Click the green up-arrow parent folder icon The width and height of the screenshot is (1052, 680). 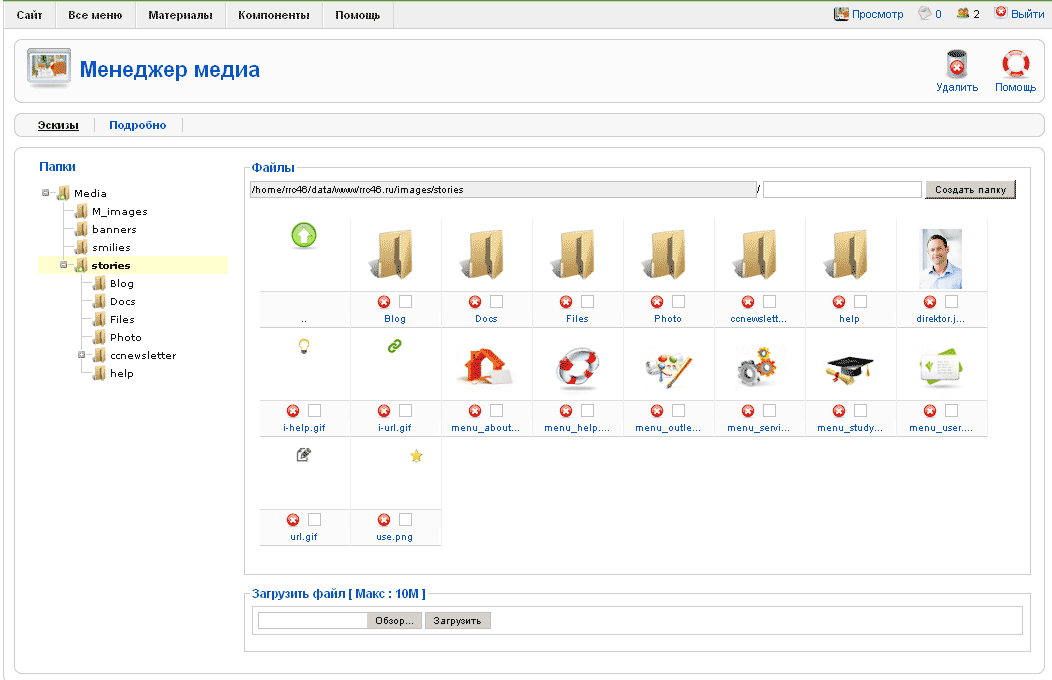[x=304, y=236]
